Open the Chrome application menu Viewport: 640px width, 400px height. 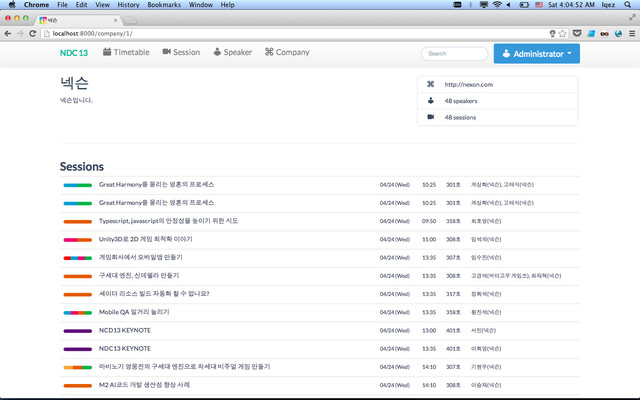36,5
